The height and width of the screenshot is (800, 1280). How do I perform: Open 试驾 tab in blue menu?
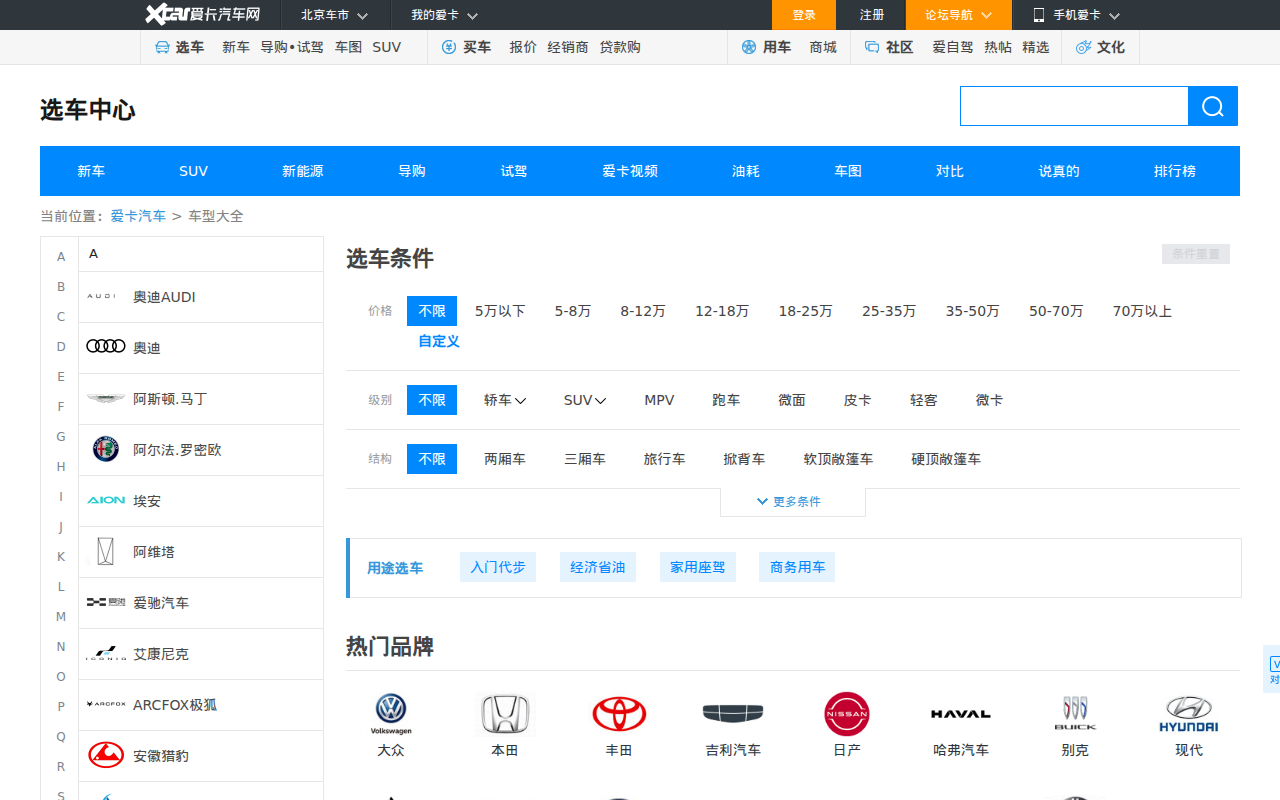[x=514, y=171]
